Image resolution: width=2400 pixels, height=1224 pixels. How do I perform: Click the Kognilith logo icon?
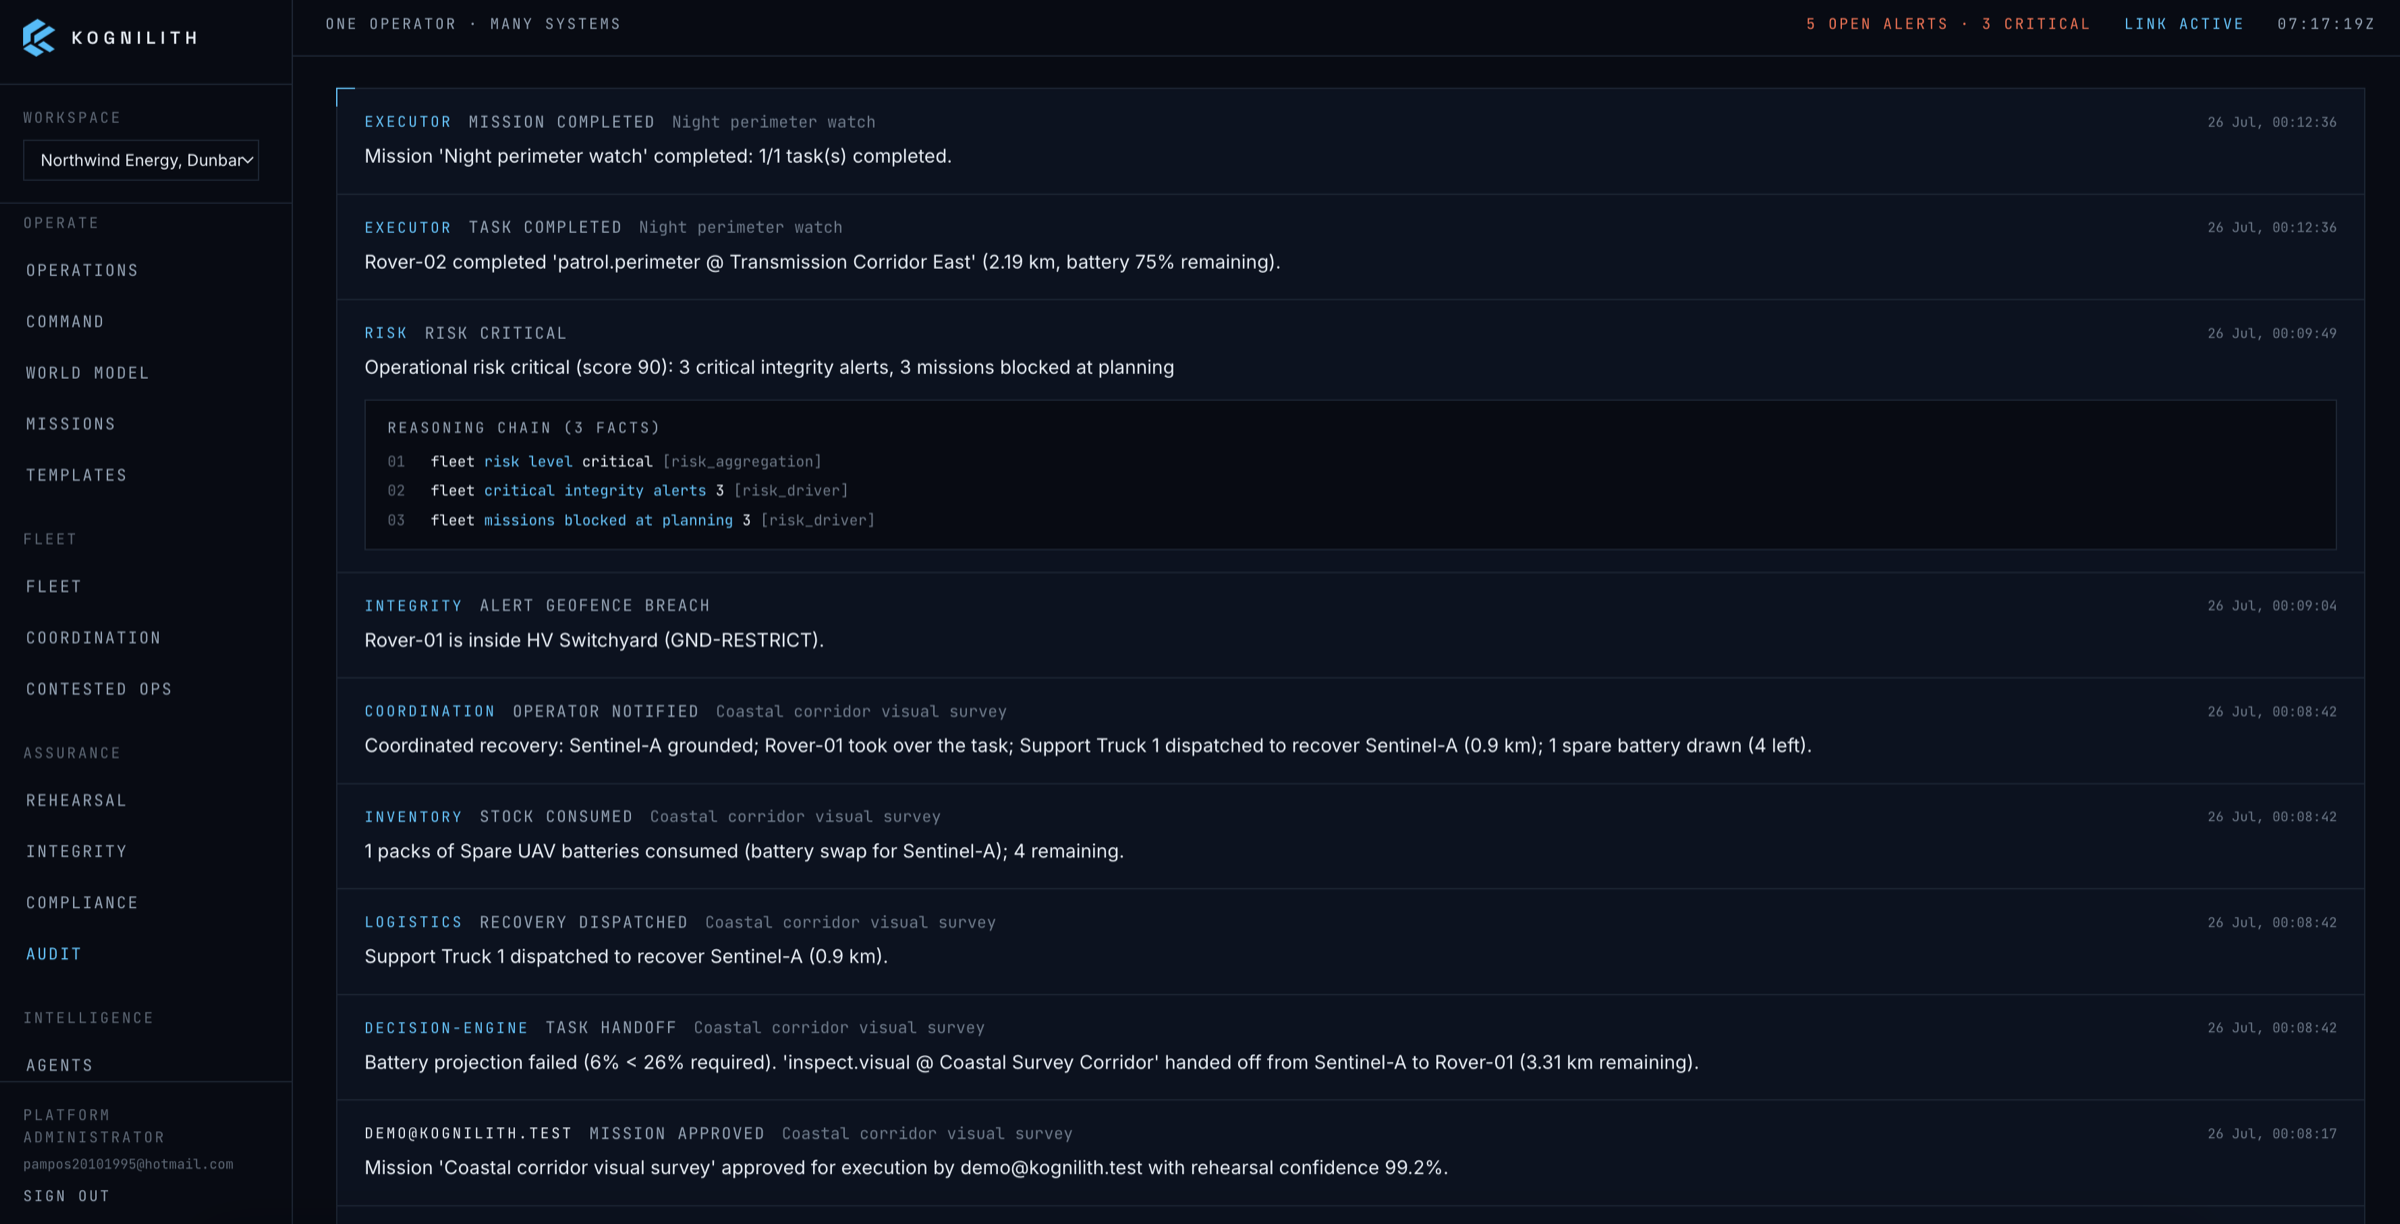point(38,38)
